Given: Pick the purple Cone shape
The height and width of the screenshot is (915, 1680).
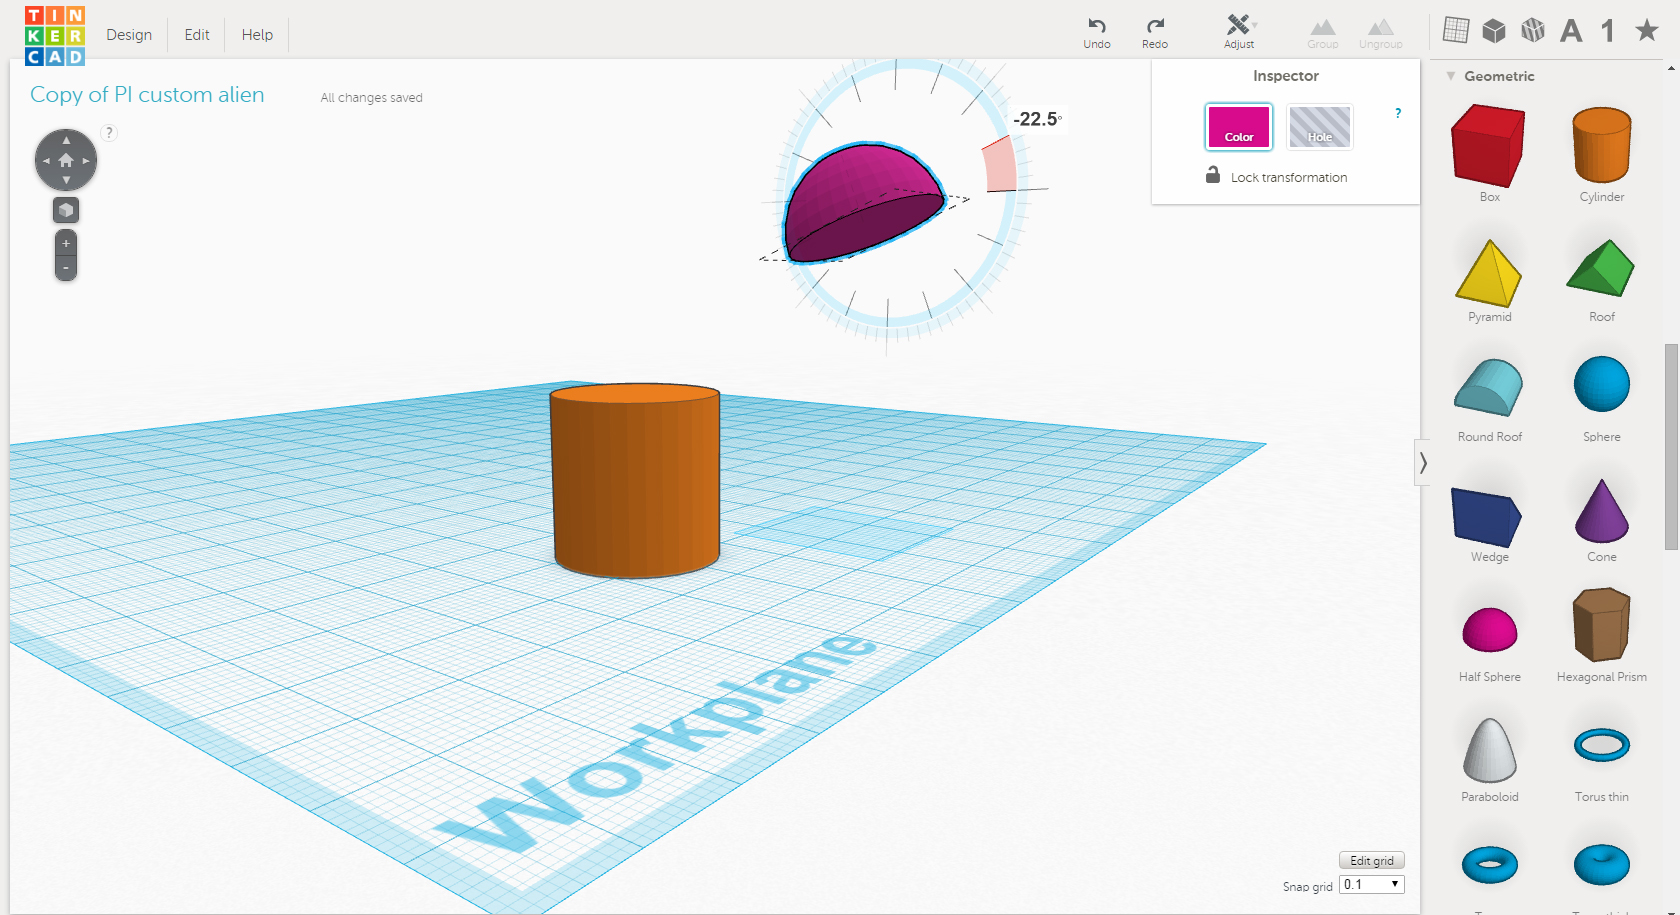Looking at the screenshot, I should pos(1602,511).
